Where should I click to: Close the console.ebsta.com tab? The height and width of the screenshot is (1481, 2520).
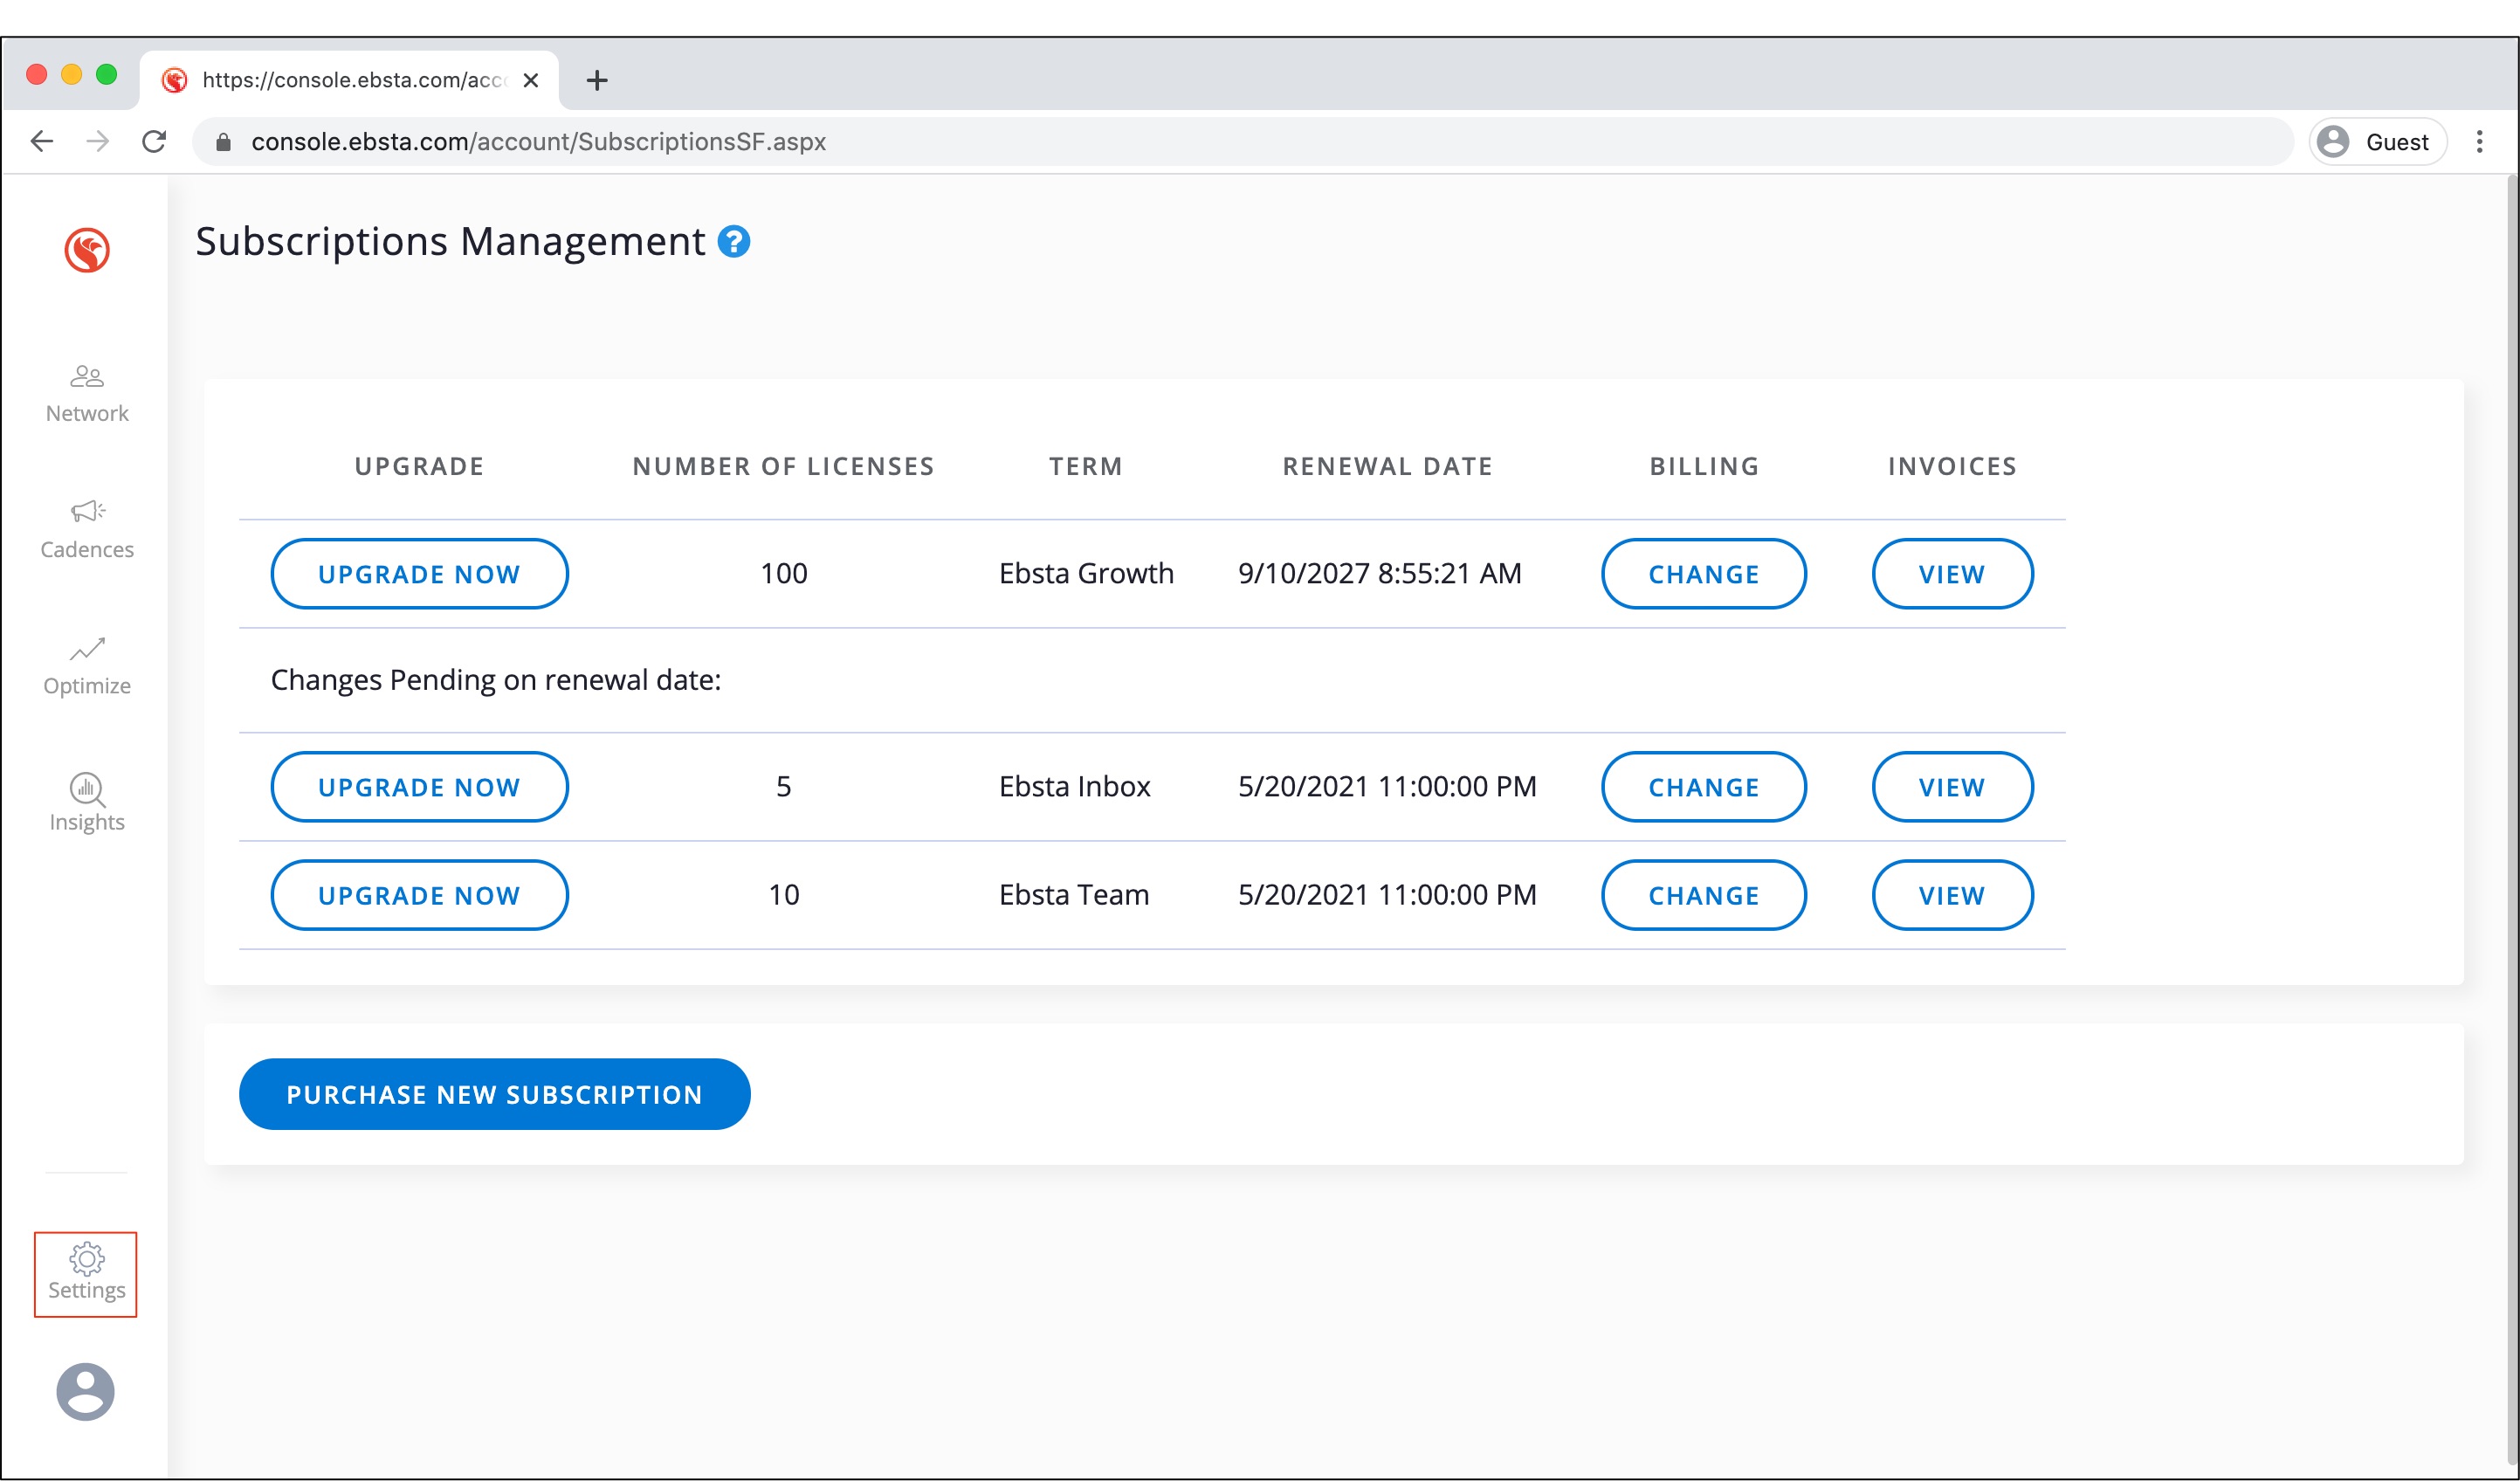[x=531, y=80]
